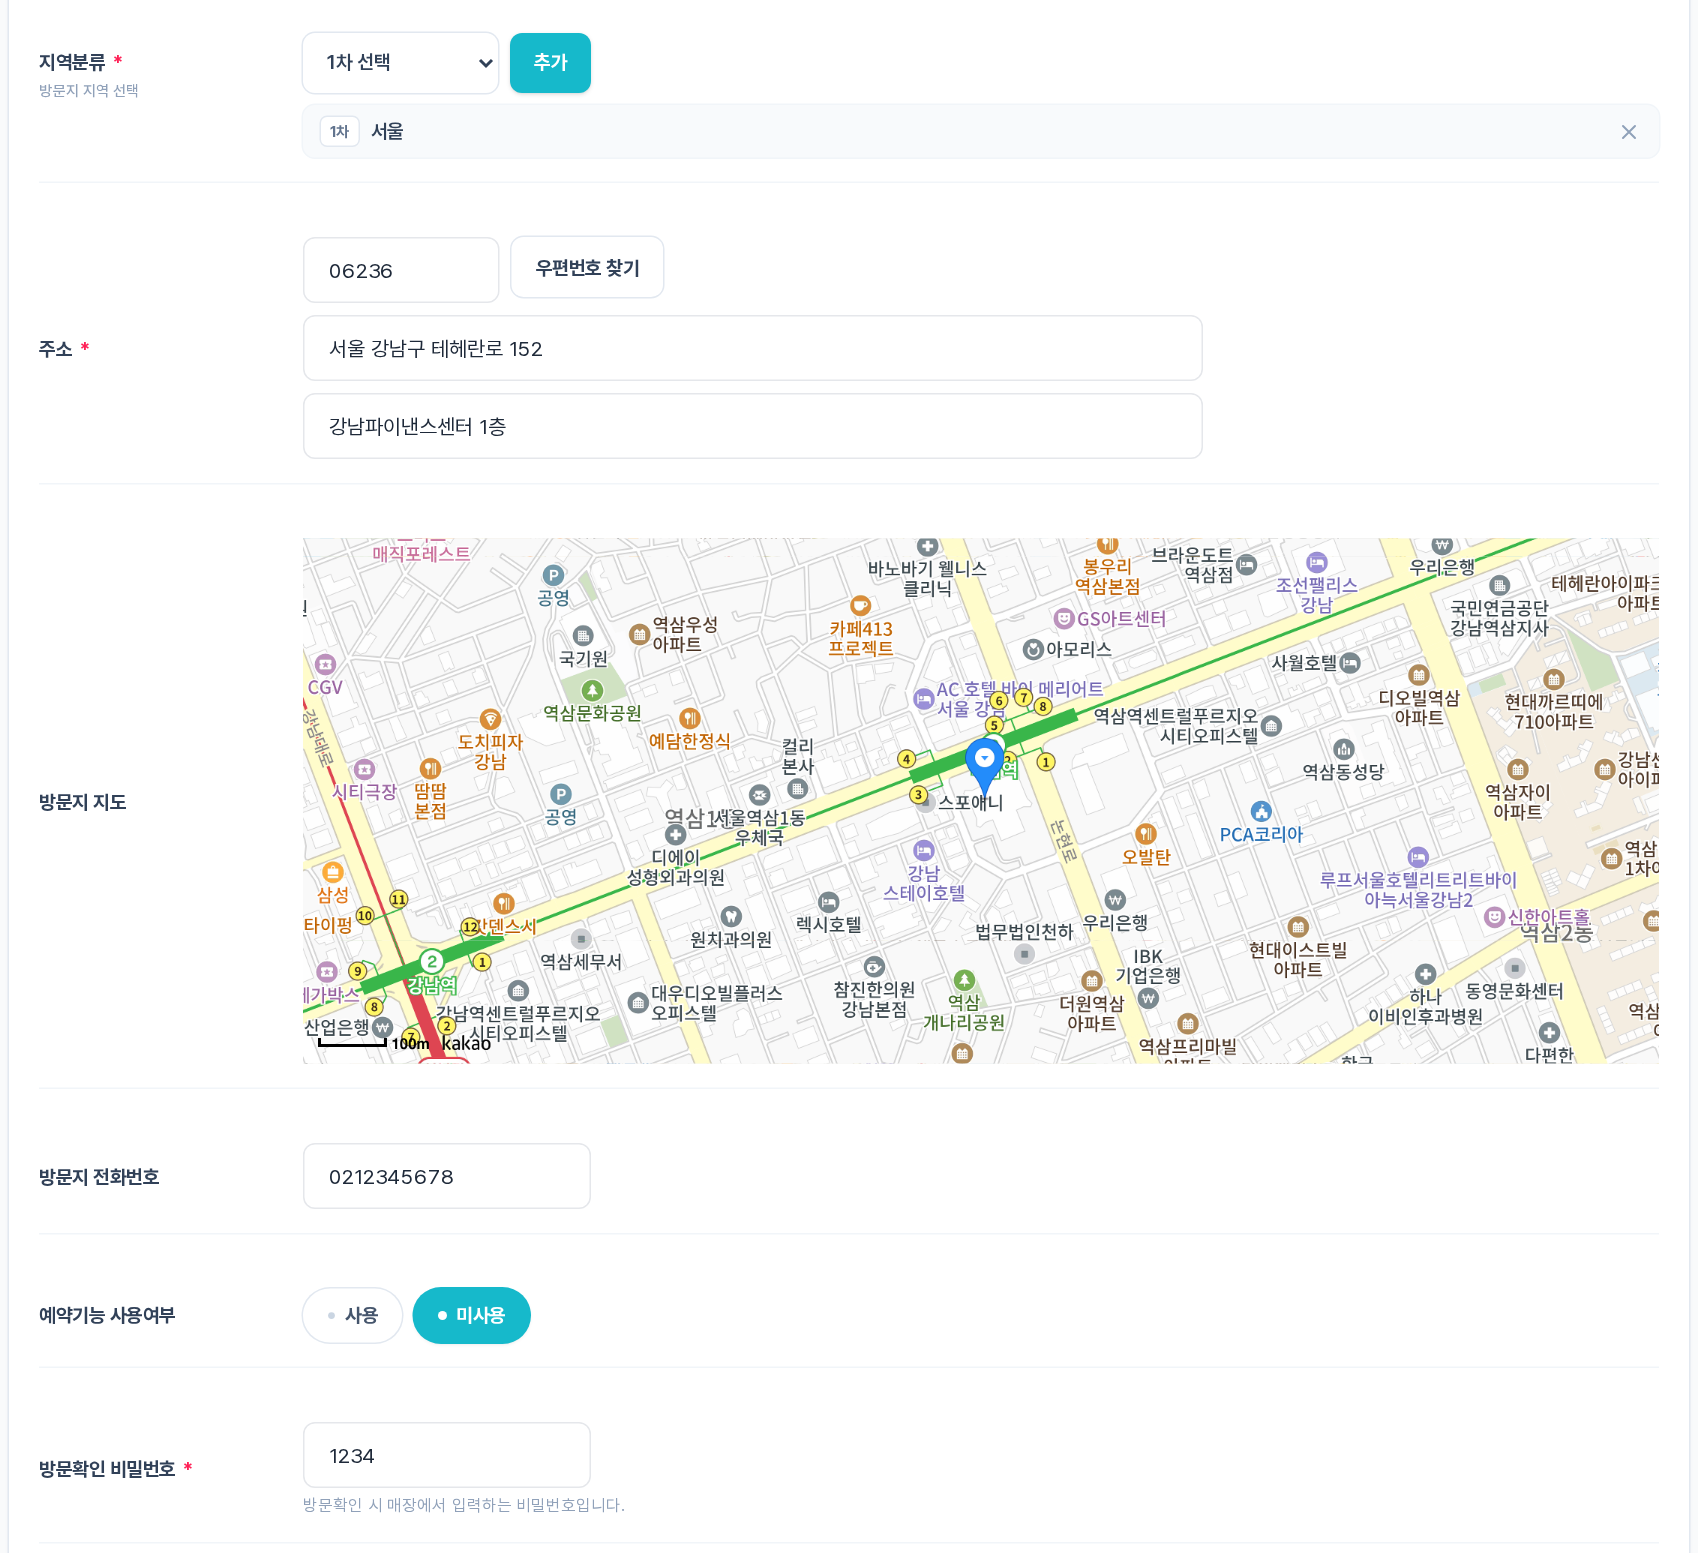Click the 오발탄 restaurant icon on map
This screenshot has width=1698, height=1553.
coord(1146,833)
